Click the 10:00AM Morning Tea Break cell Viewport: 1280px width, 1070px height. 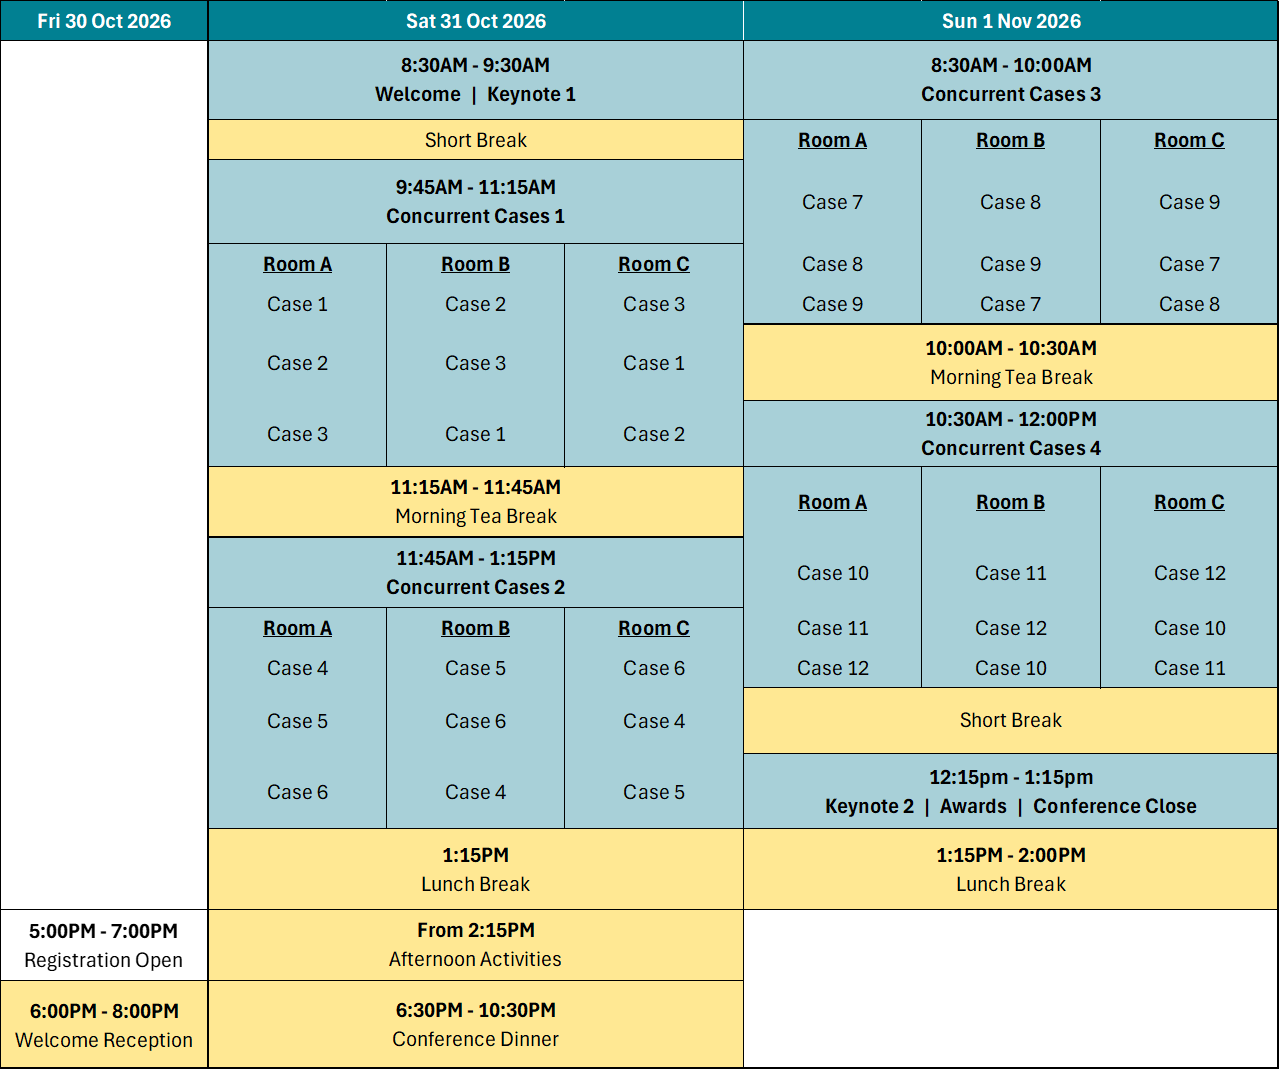[1011, 363]
